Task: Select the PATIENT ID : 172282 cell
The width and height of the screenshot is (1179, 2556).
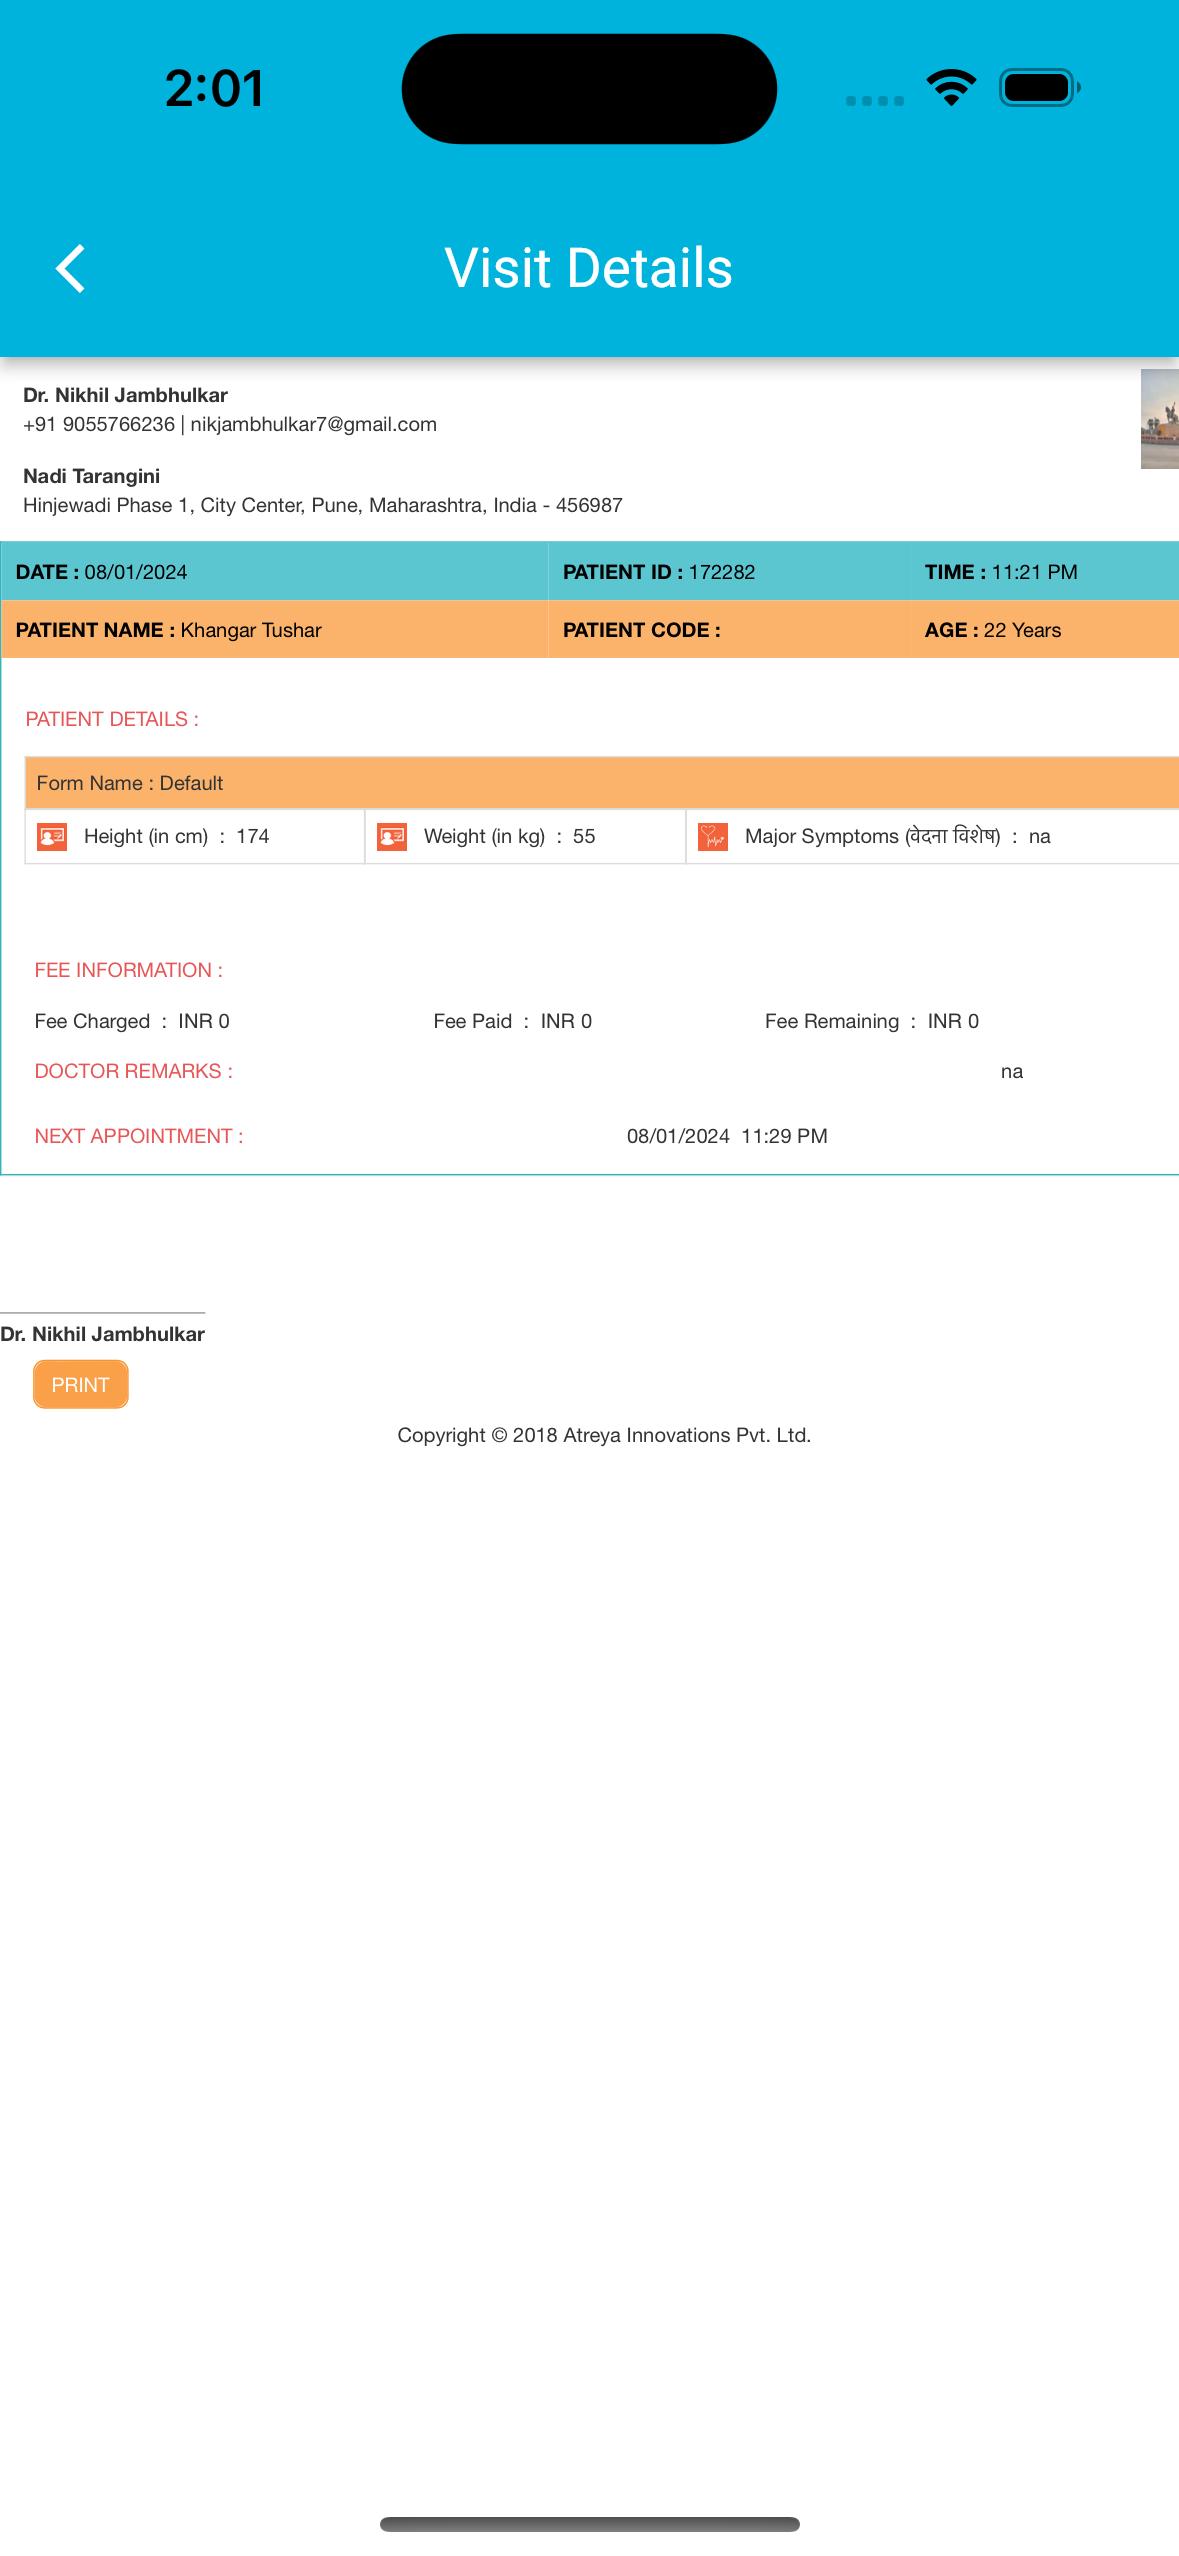Action: point(729,572)
